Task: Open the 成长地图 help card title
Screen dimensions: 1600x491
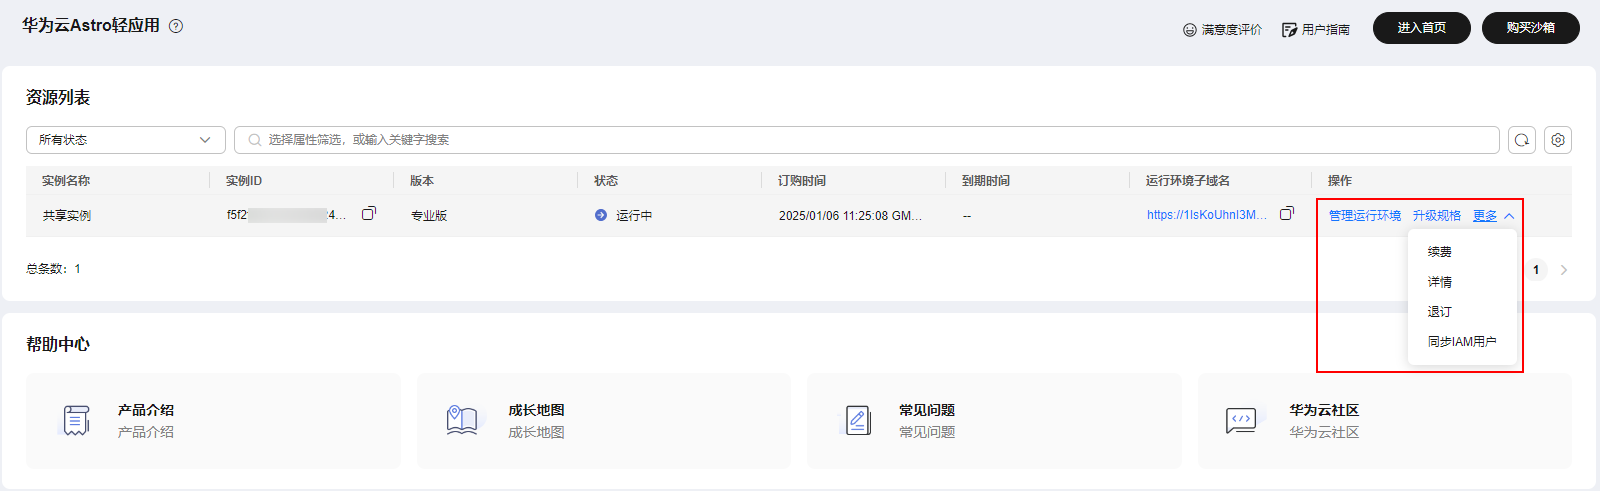Action: click(x=536, y=410)
